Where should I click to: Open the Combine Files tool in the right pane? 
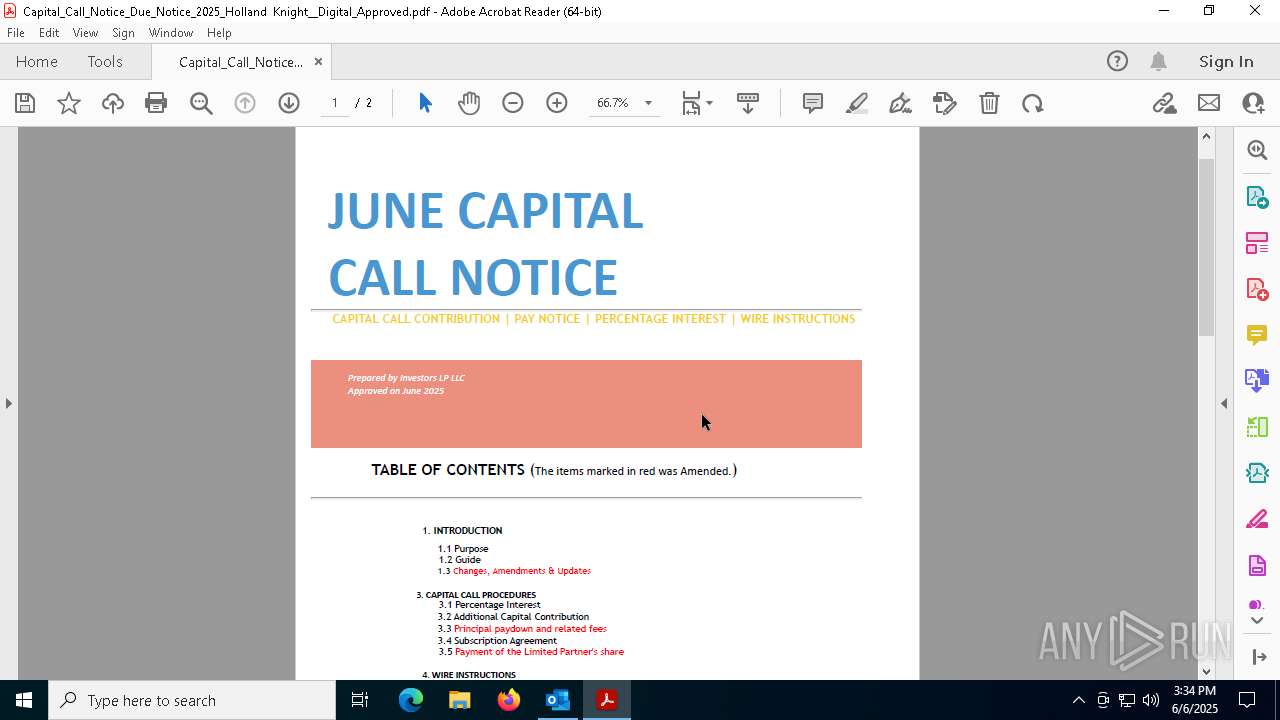[1257, 381]
